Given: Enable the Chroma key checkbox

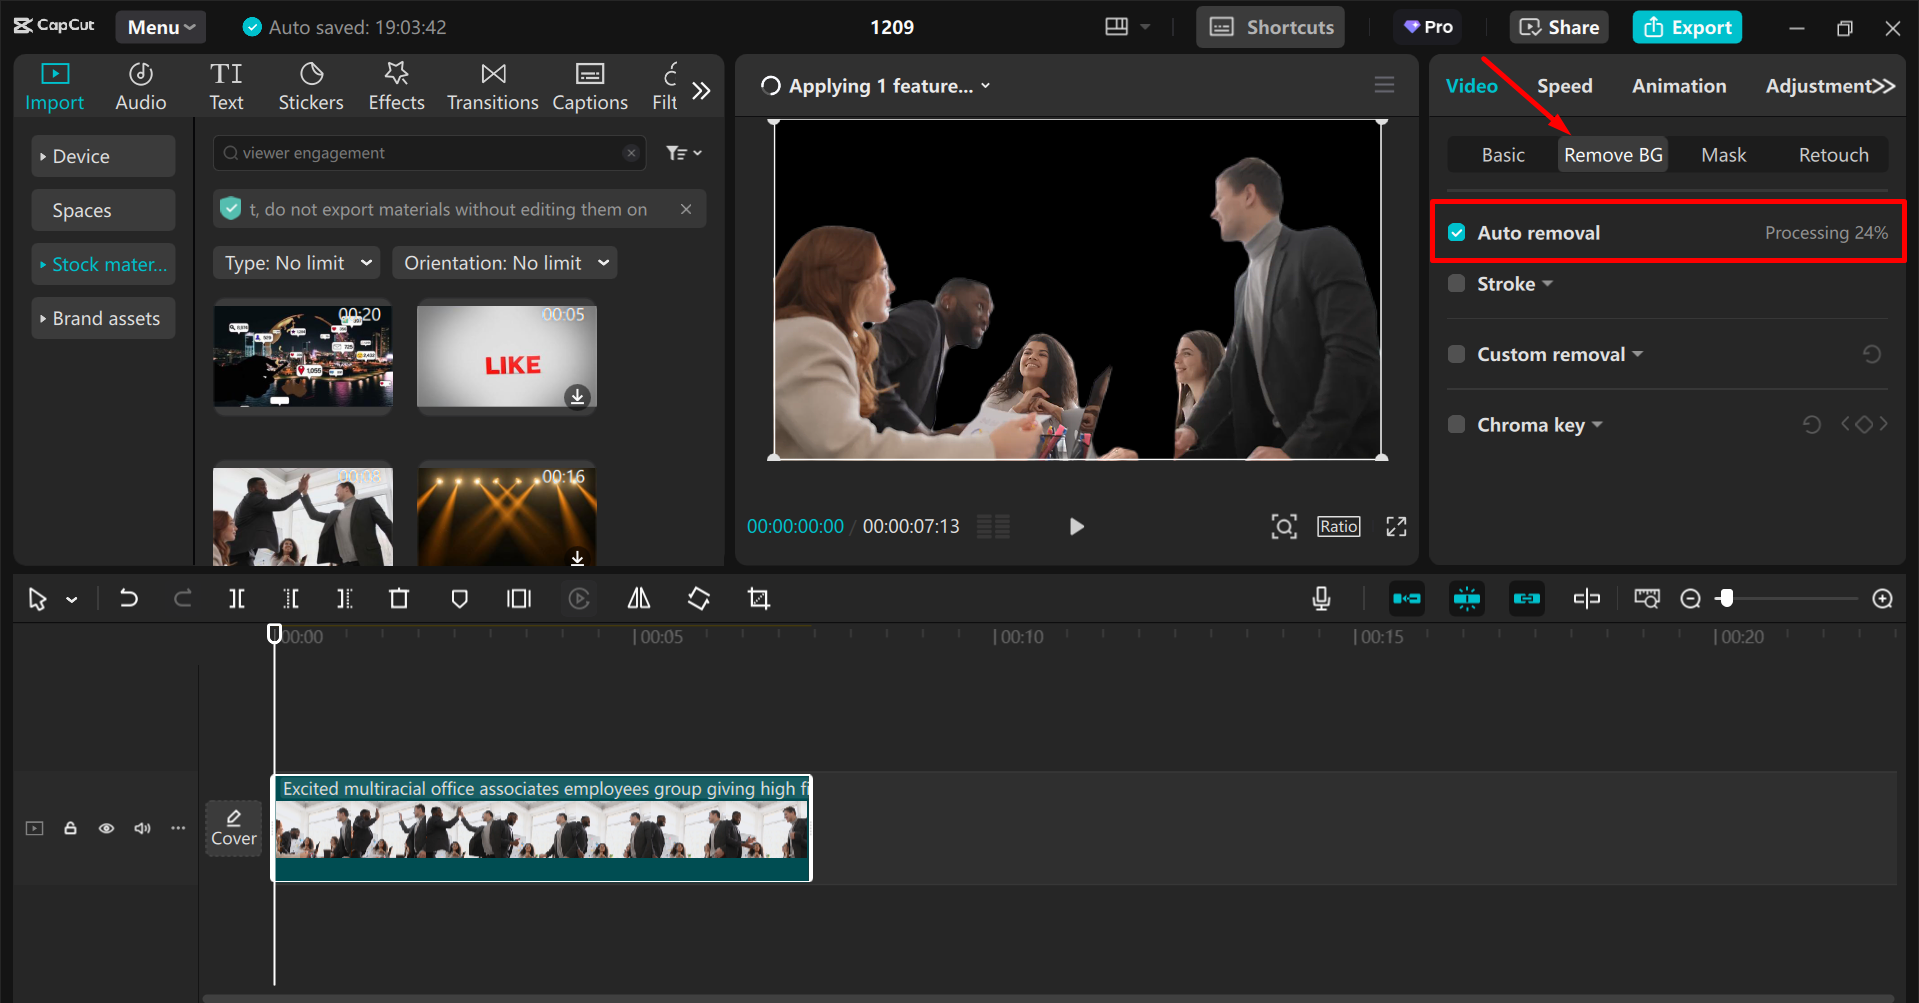Looking at the screenshot, I should click(x=1457, y=424).
